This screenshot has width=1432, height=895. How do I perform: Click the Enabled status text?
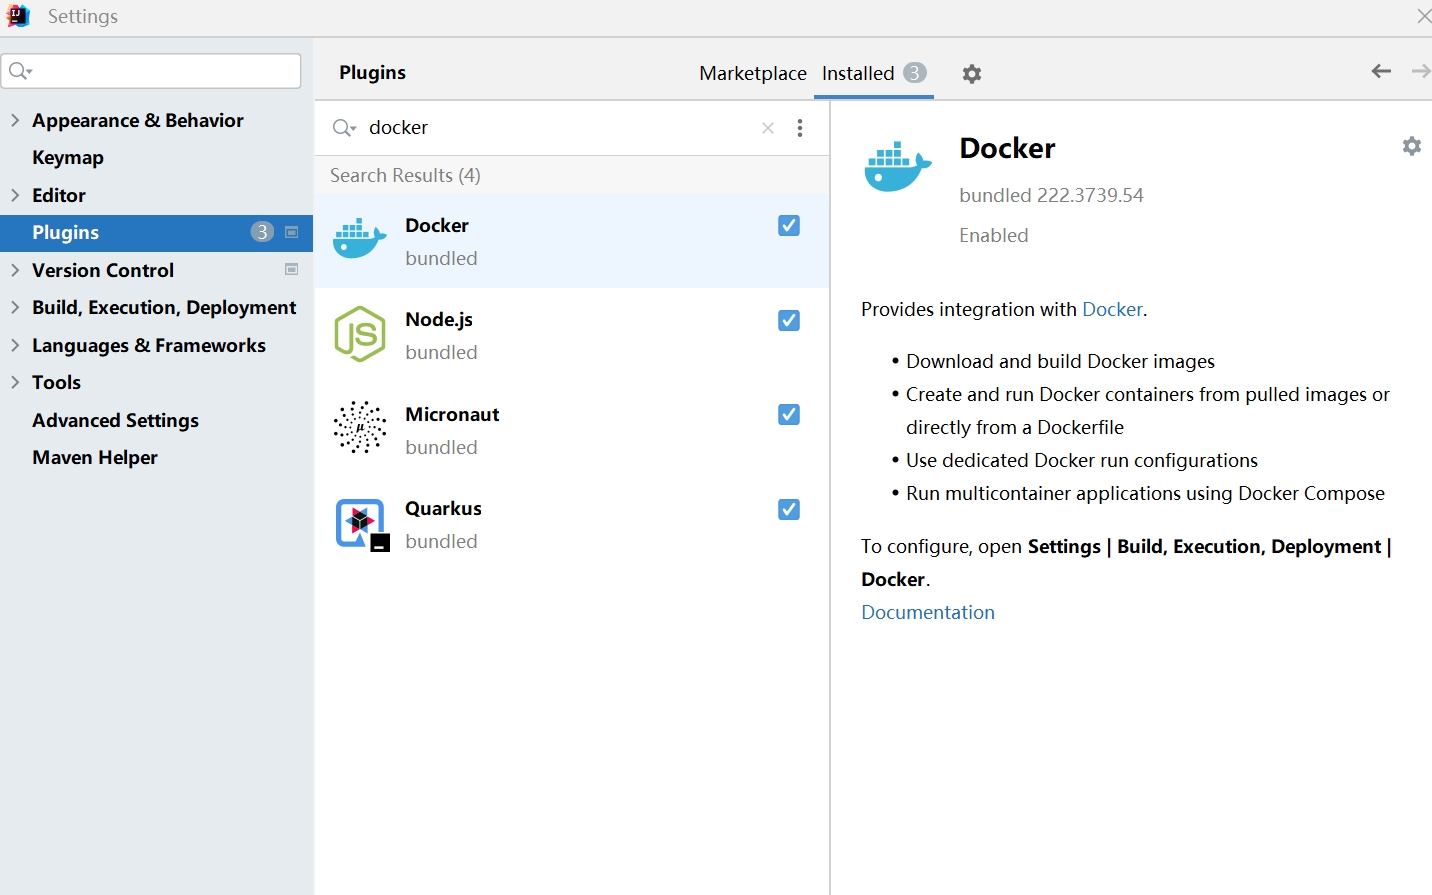pos(993,235)
